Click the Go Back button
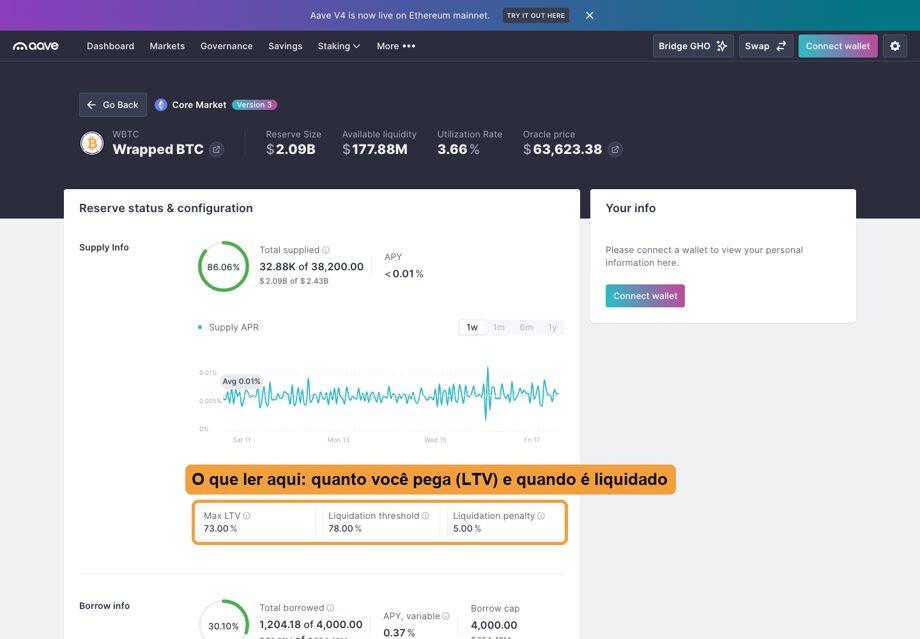The width and height of the screenshot is (920, 639). click(113, 104)
